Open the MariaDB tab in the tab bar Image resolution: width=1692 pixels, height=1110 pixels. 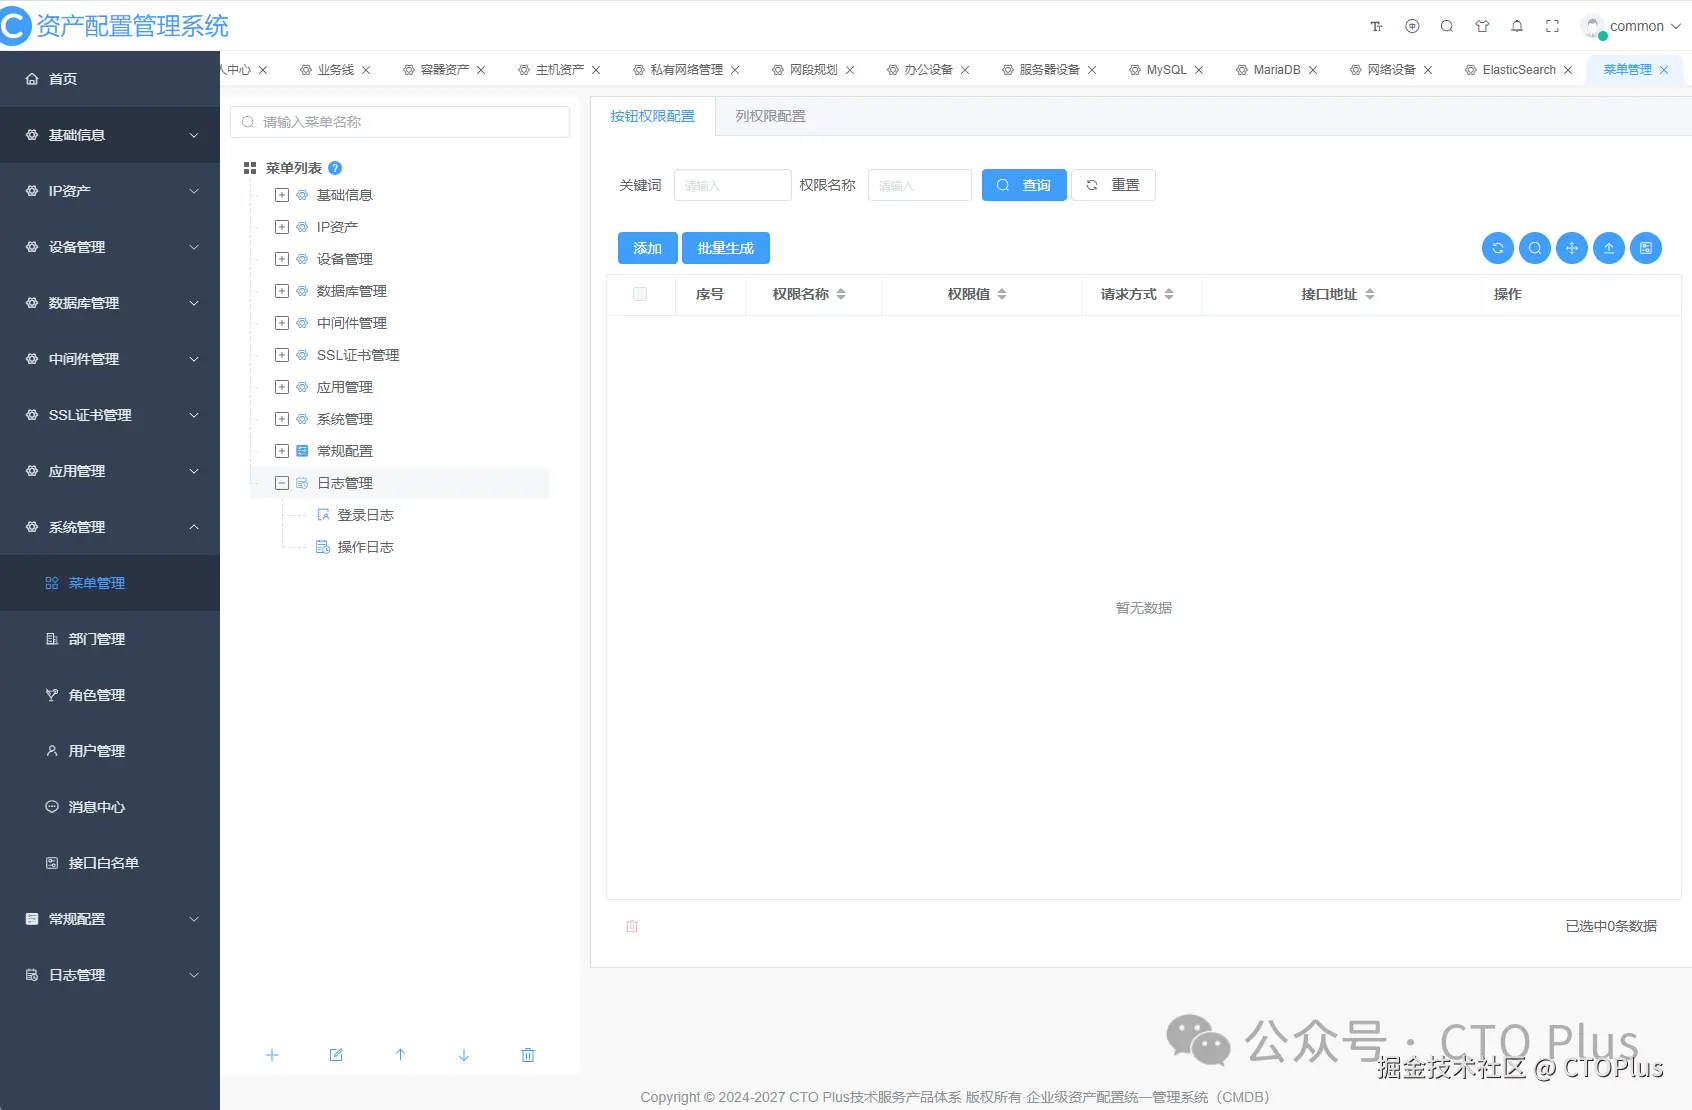pyautogui.click(x=1277, y=70)
